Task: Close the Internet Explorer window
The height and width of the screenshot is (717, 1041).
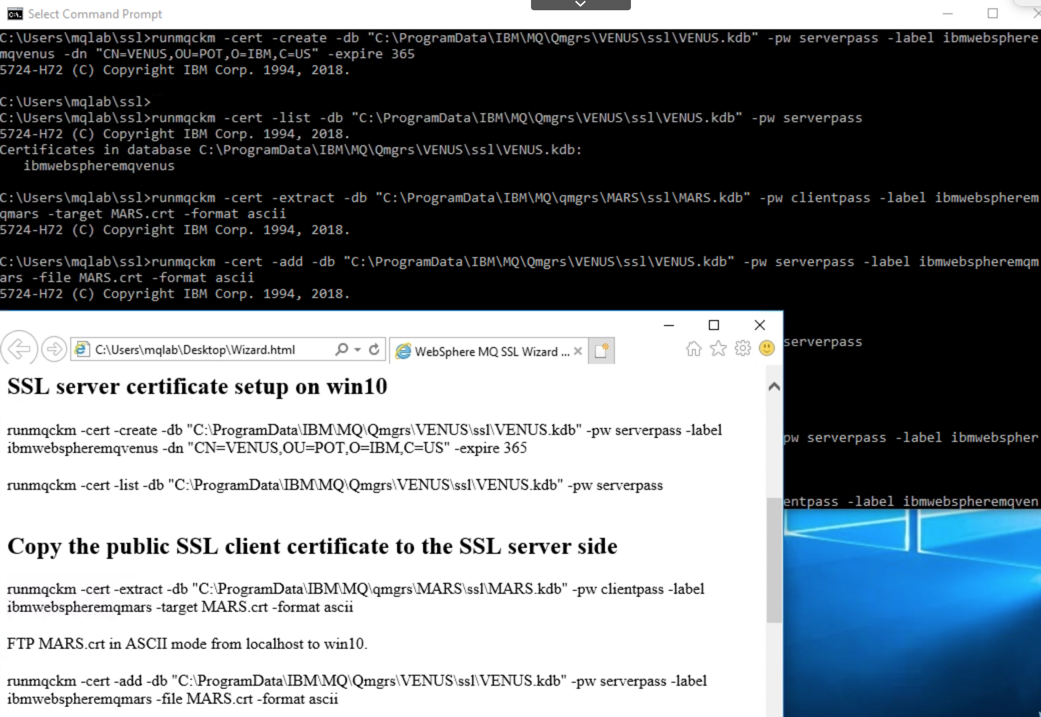Action: (760, 325)
